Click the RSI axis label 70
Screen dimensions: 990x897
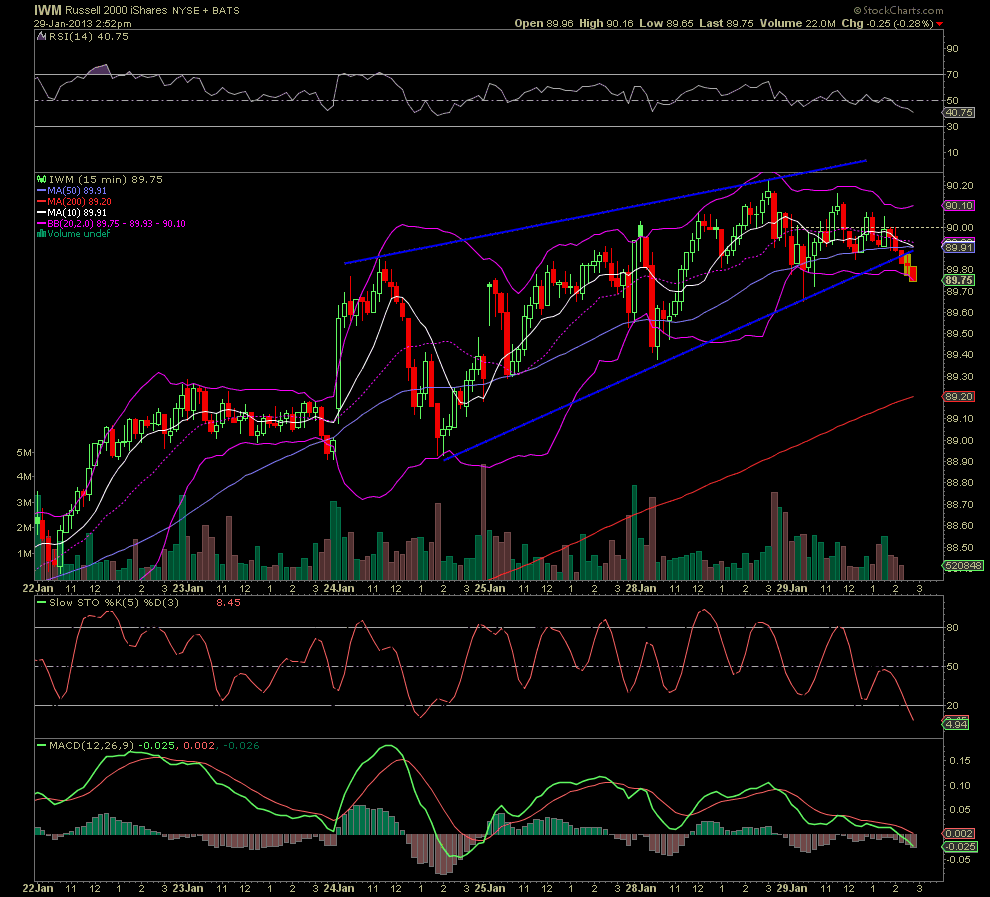[952, 74]
